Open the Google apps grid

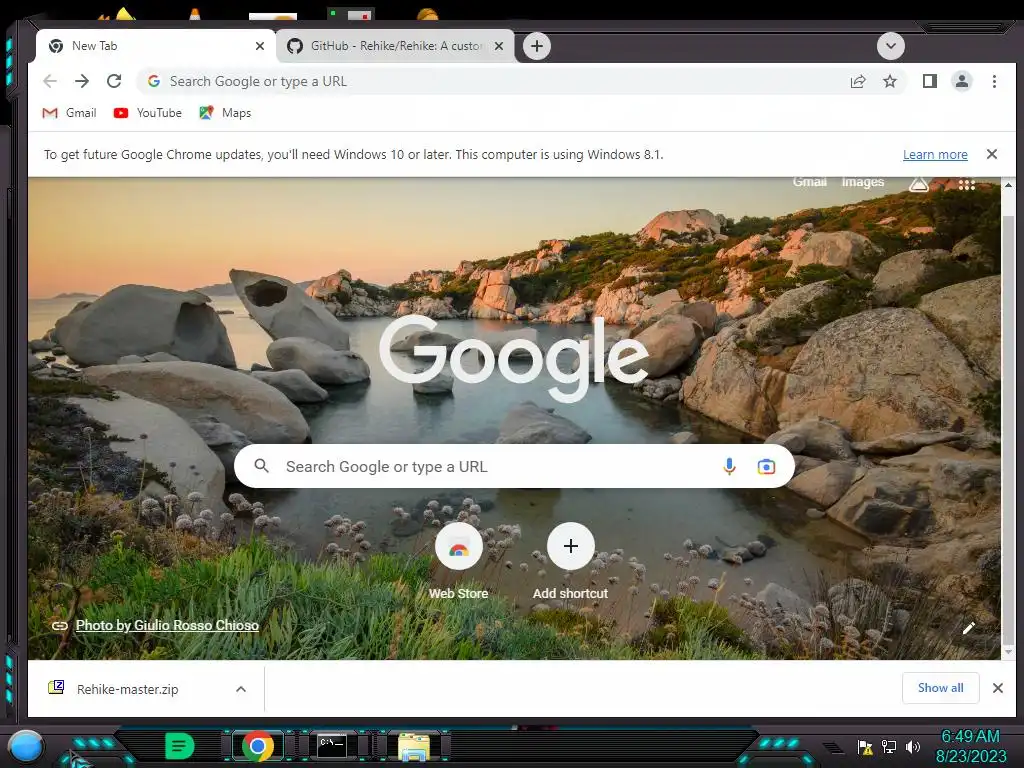[x=967, y=185]
